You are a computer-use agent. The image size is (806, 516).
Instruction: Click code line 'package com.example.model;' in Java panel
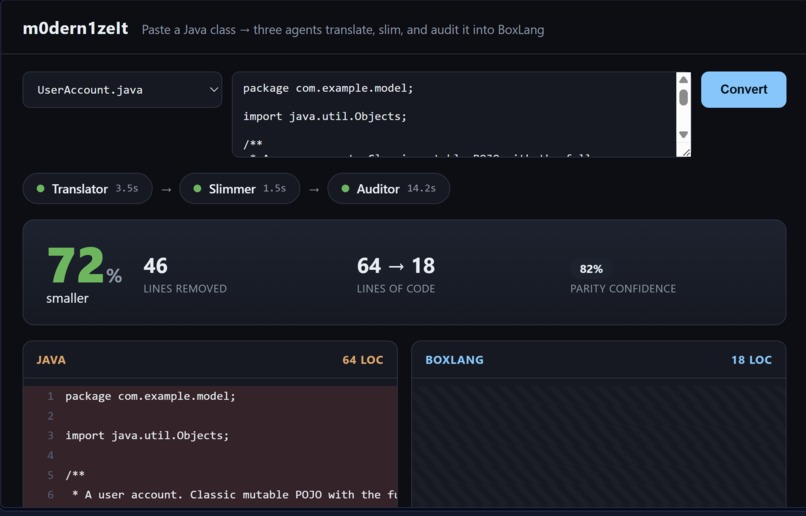(x=150, y=396)
